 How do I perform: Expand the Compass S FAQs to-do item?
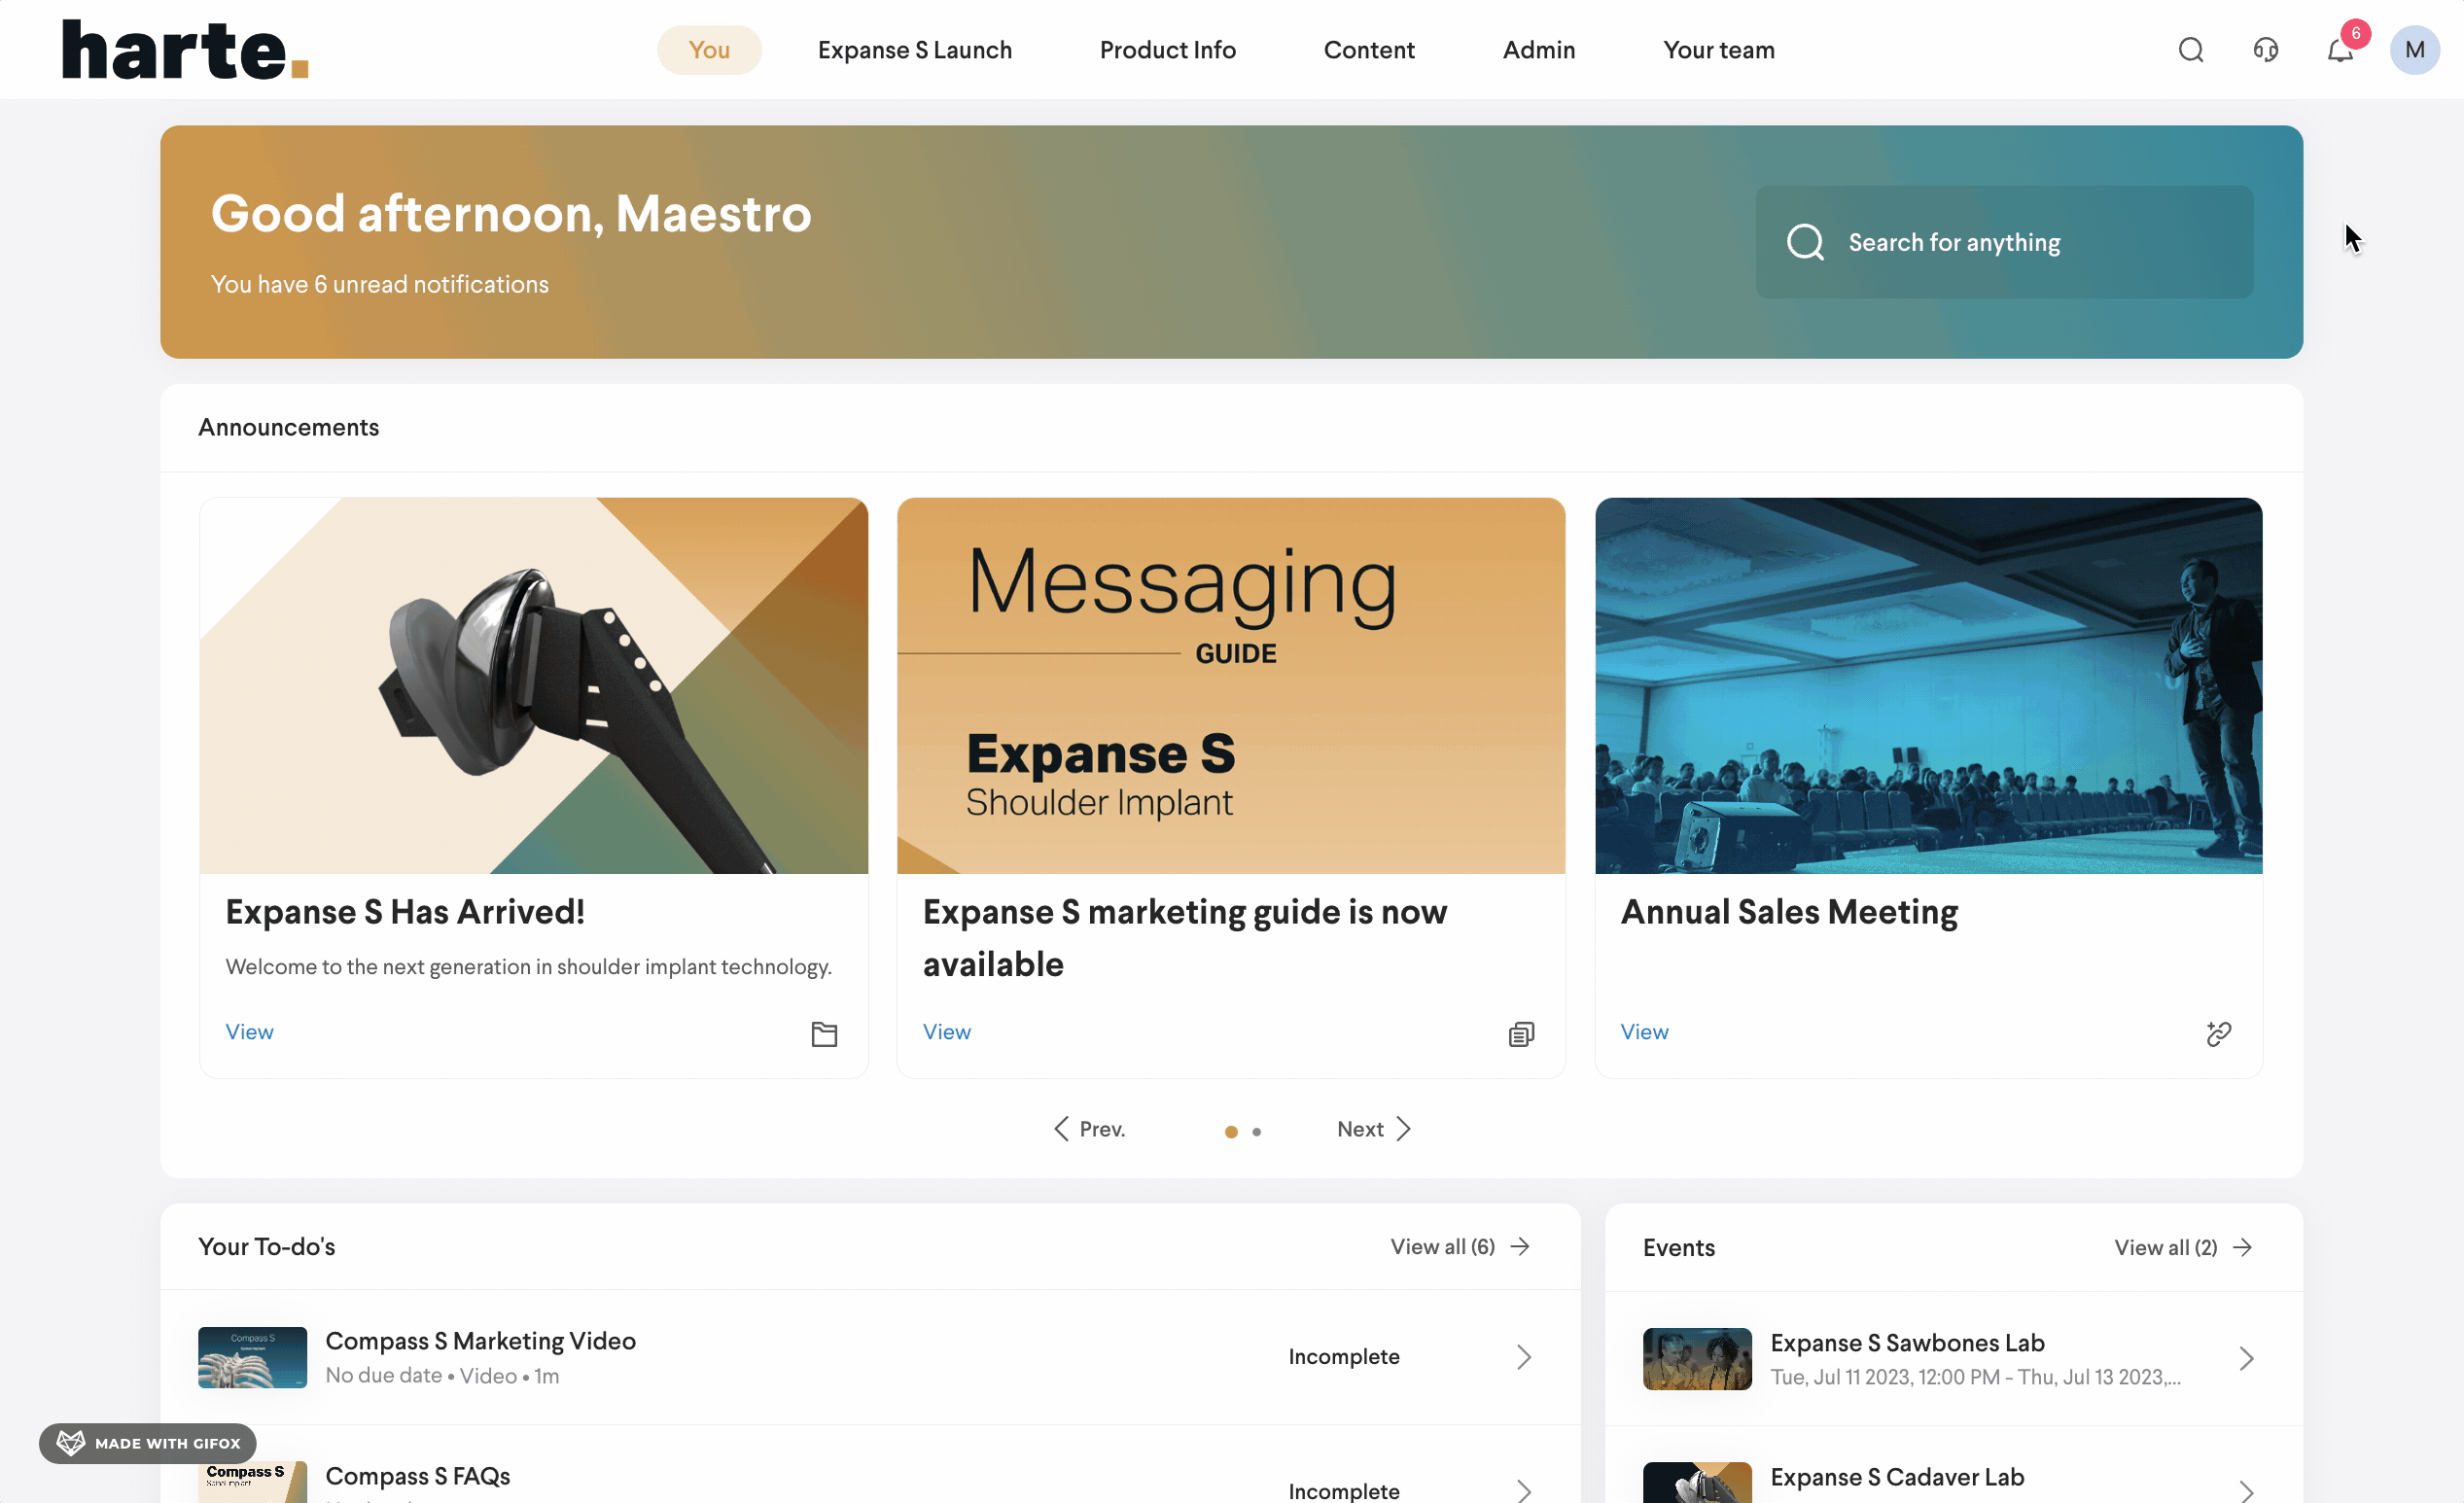click(1522, 1491)
